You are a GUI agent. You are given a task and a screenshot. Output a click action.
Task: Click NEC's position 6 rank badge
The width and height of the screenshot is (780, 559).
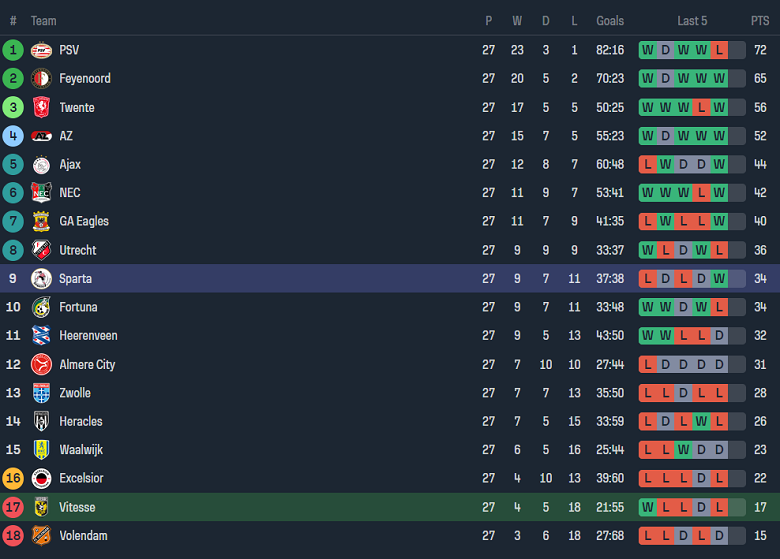point(13,193)
